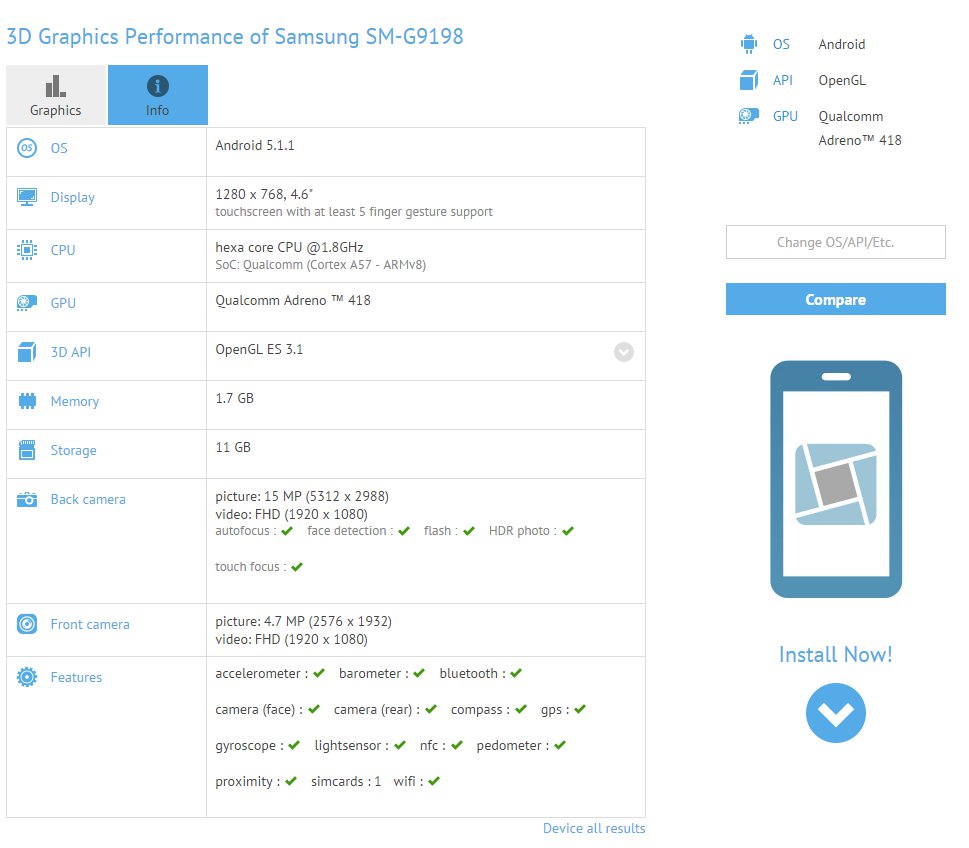This screenshot has width=969, height=848.
Task: Click the accelerometer checkmark
Action: [x=319, y=673]
